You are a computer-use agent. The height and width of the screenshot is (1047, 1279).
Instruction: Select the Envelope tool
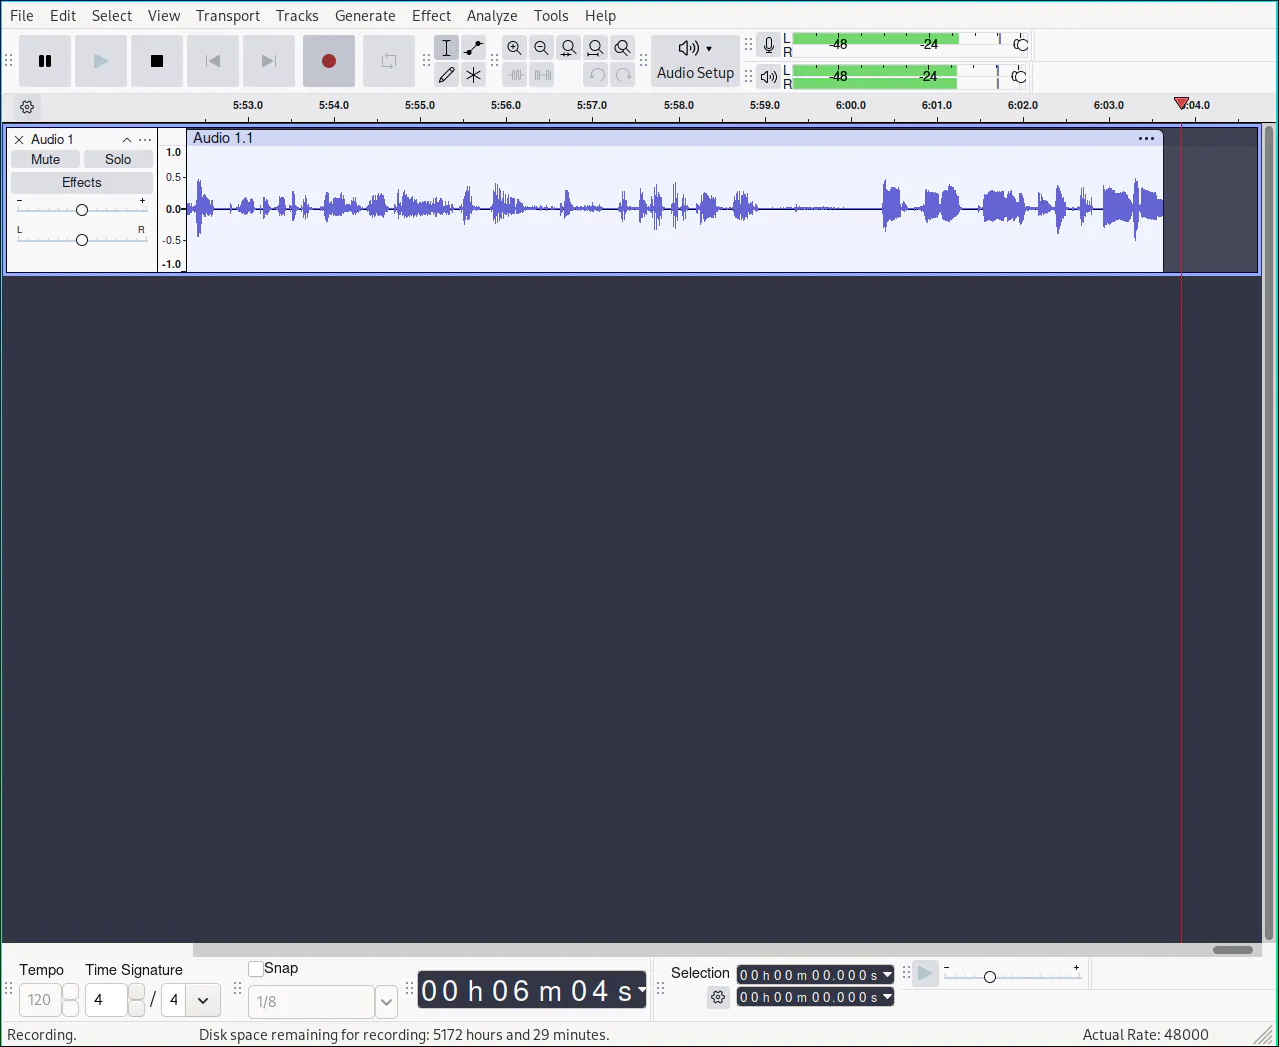coord(473,47)
